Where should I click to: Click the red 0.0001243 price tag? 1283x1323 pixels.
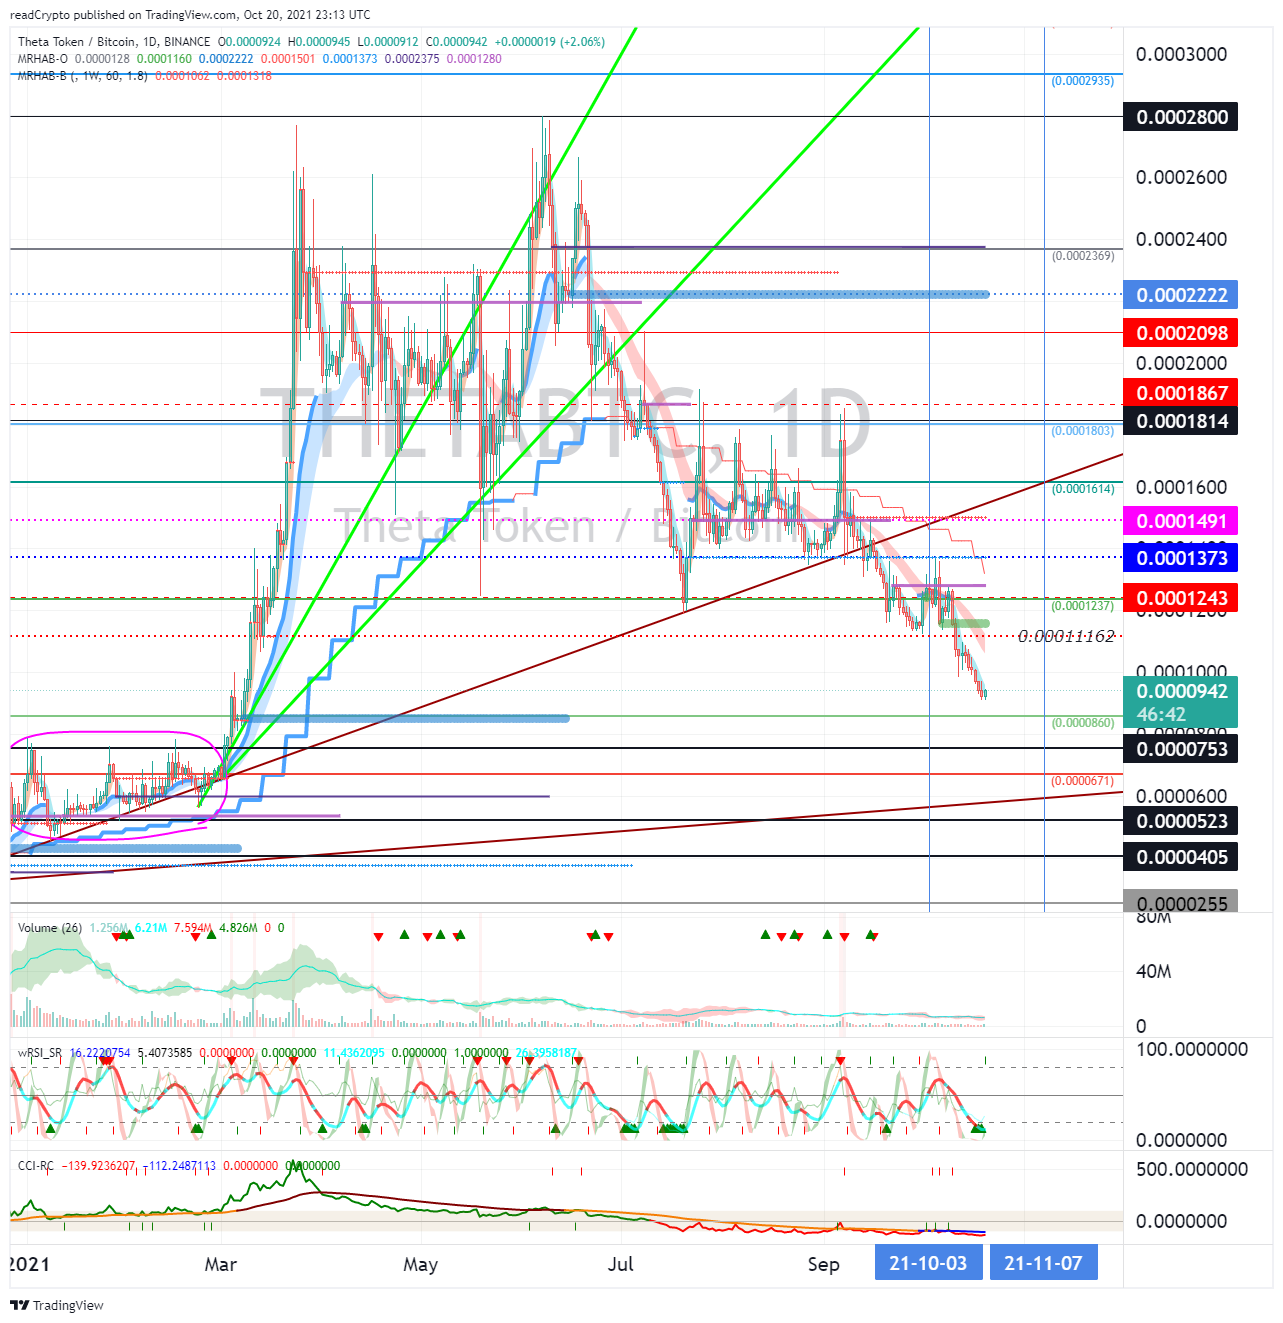pos(1181,598)
